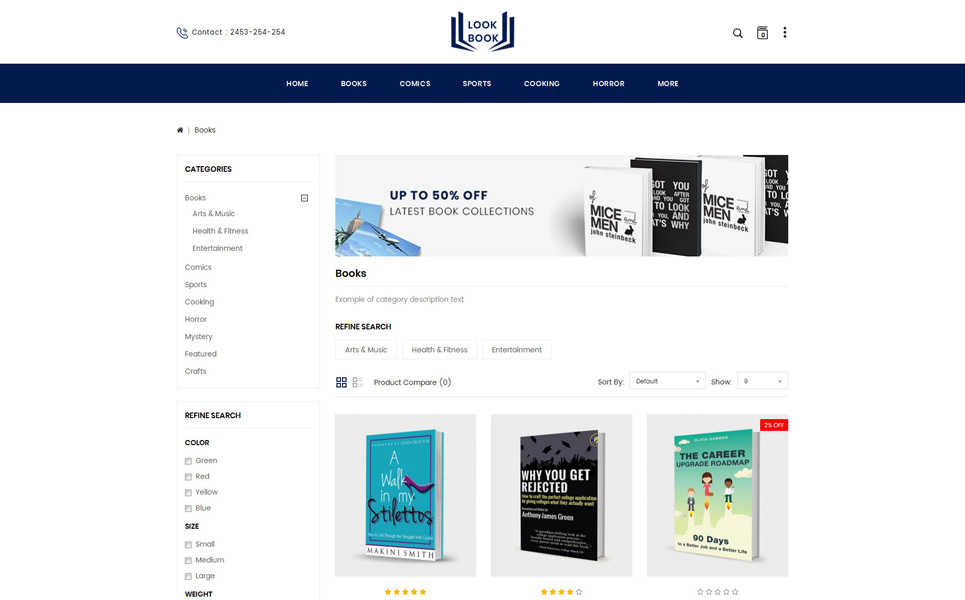
Task: Click star rating under Stilettos book
Action: [405, 592]
